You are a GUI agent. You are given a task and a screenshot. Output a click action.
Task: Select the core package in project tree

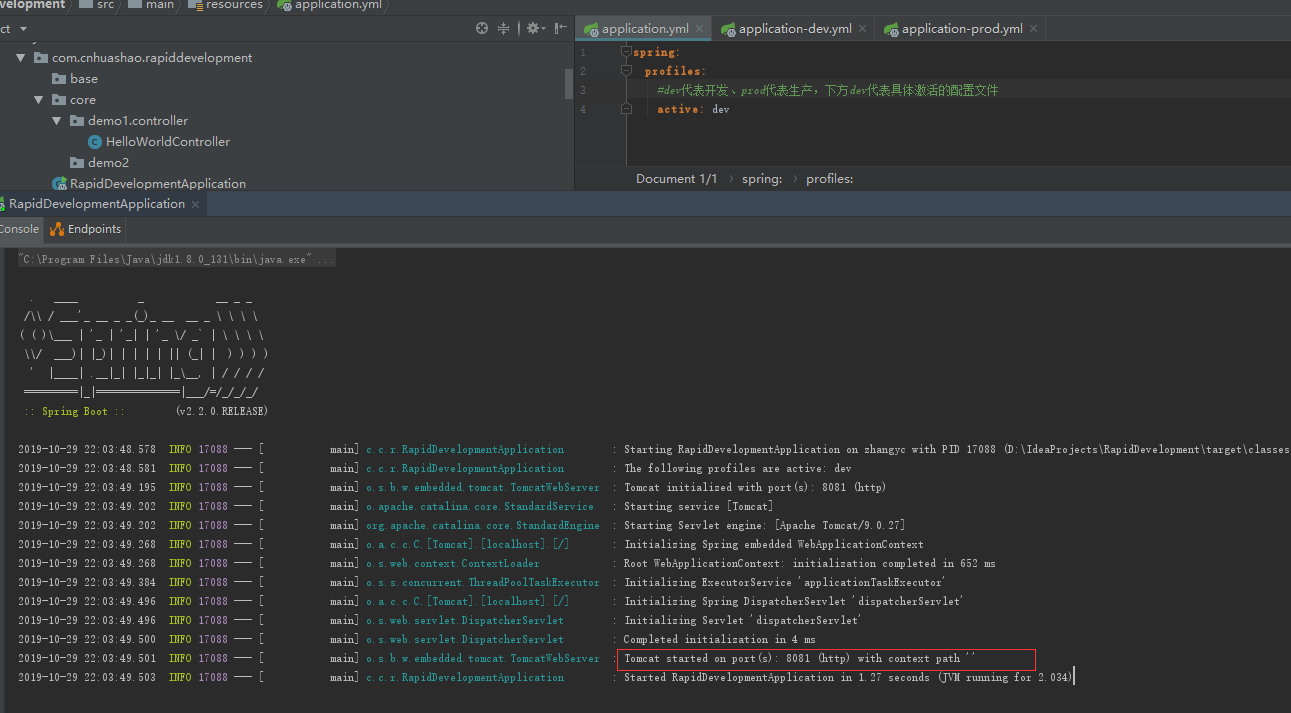(83, 100)
